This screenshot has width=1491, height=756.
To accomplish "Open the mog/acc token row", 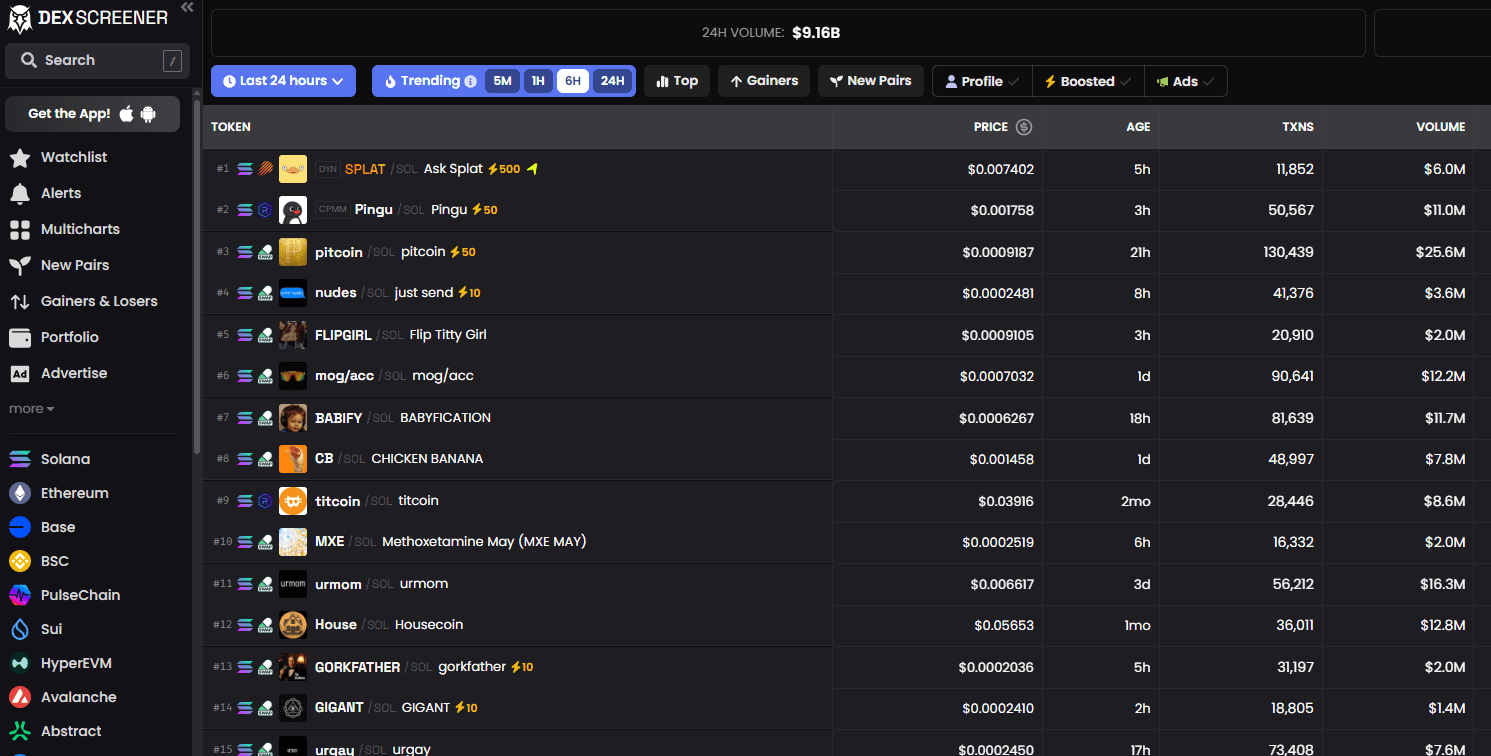I will 846,376.
